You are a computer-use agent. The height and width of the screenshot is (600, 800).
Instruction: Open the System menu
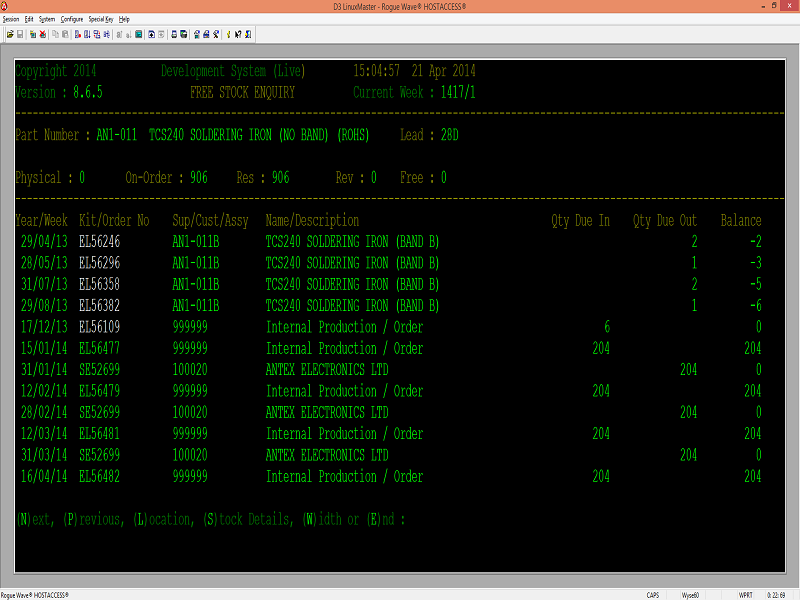(x=47, y=19)
